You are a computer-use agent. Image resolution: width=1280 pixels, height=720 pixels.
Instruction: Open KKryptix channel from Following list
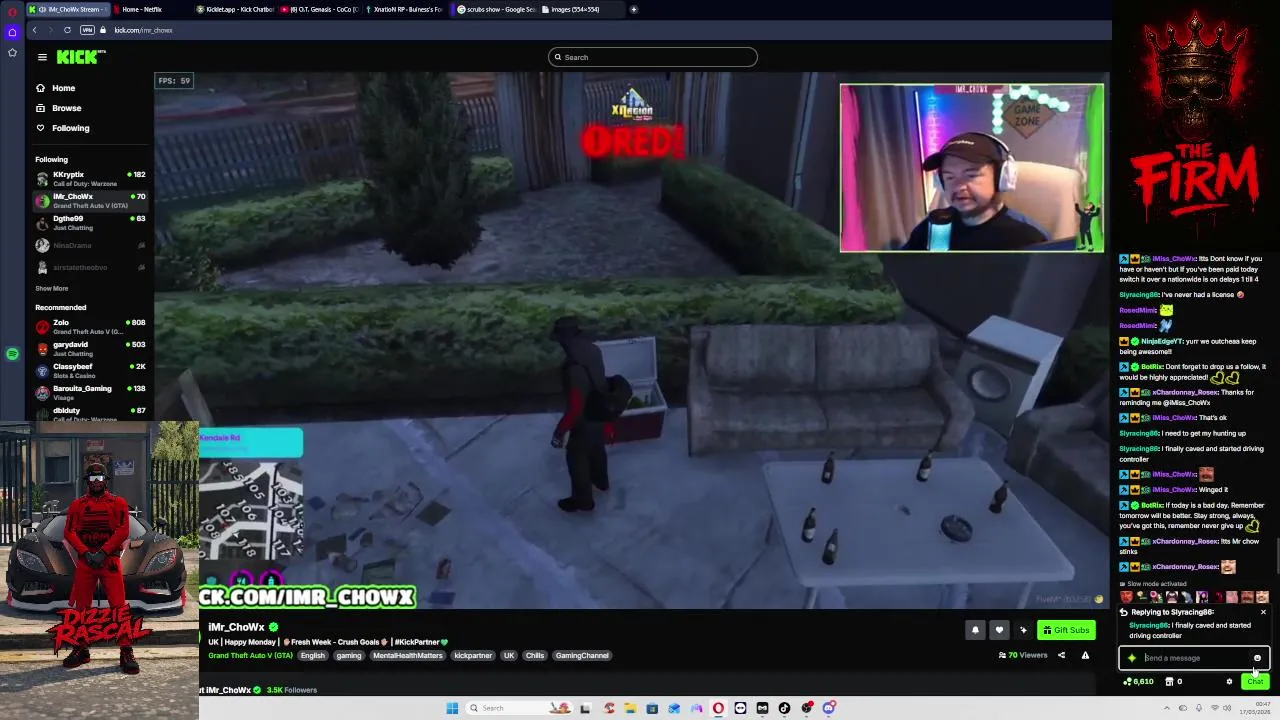point(90,178)
